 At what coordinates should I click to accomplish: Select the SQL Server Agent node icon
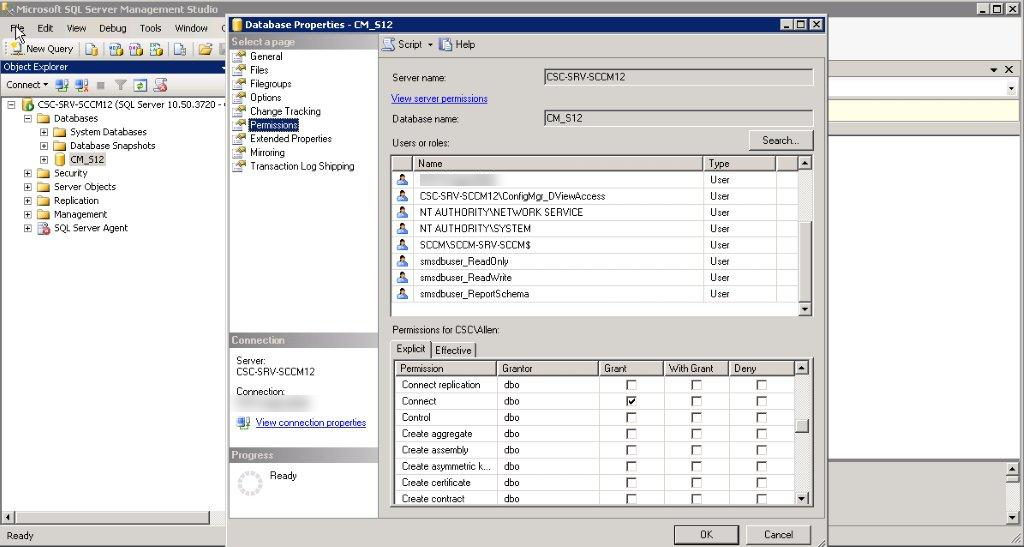[44, 228]
